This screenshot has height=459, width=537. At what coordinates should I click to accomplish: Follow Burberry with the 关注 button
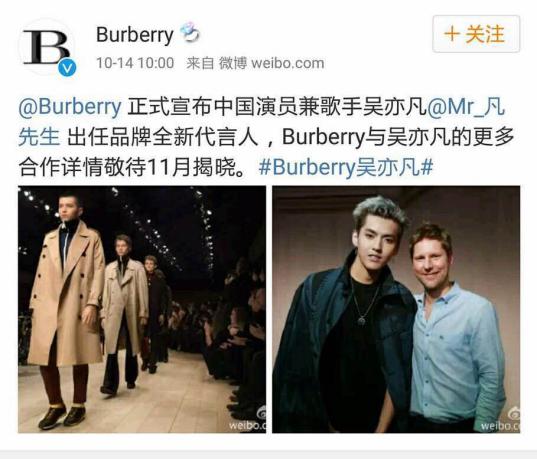point(476,34)
